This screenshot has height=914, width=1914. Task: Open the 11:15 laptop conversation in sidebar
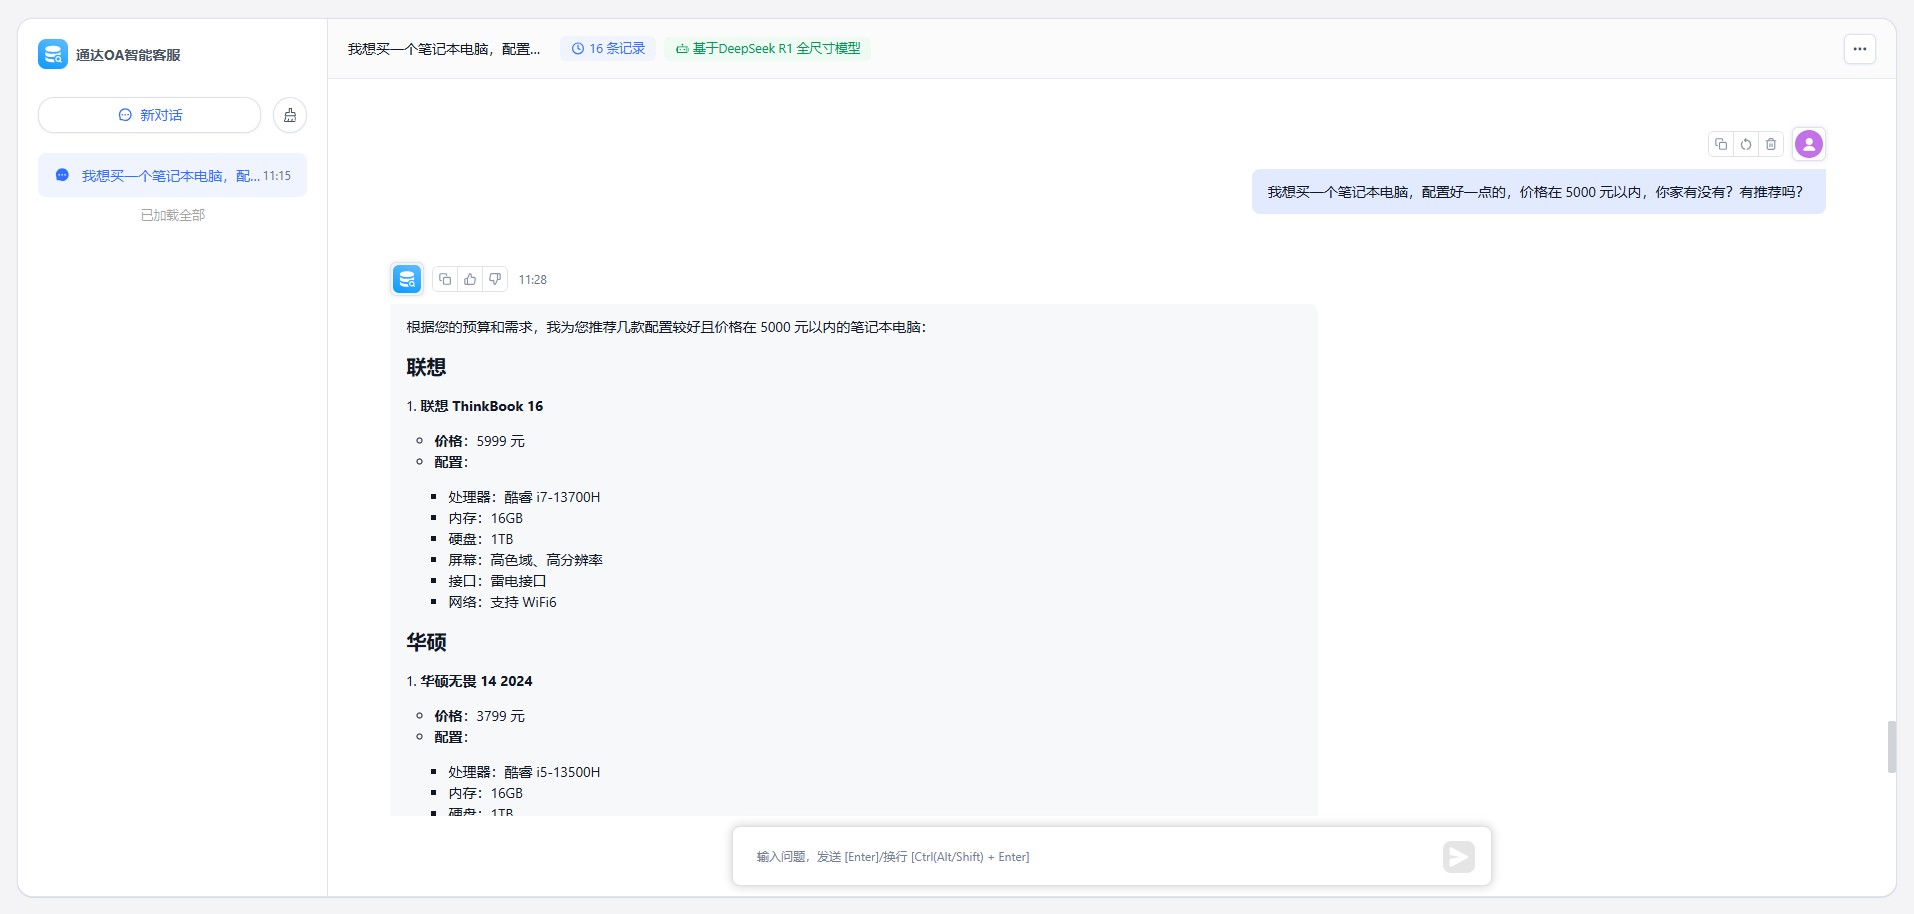click(172, 176)
